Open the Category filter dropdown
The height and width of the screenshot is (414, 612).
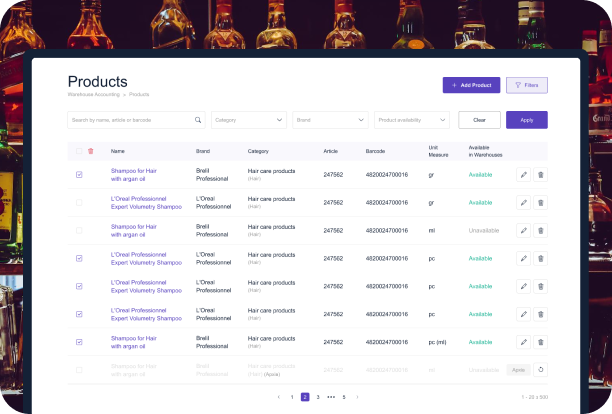248,120
